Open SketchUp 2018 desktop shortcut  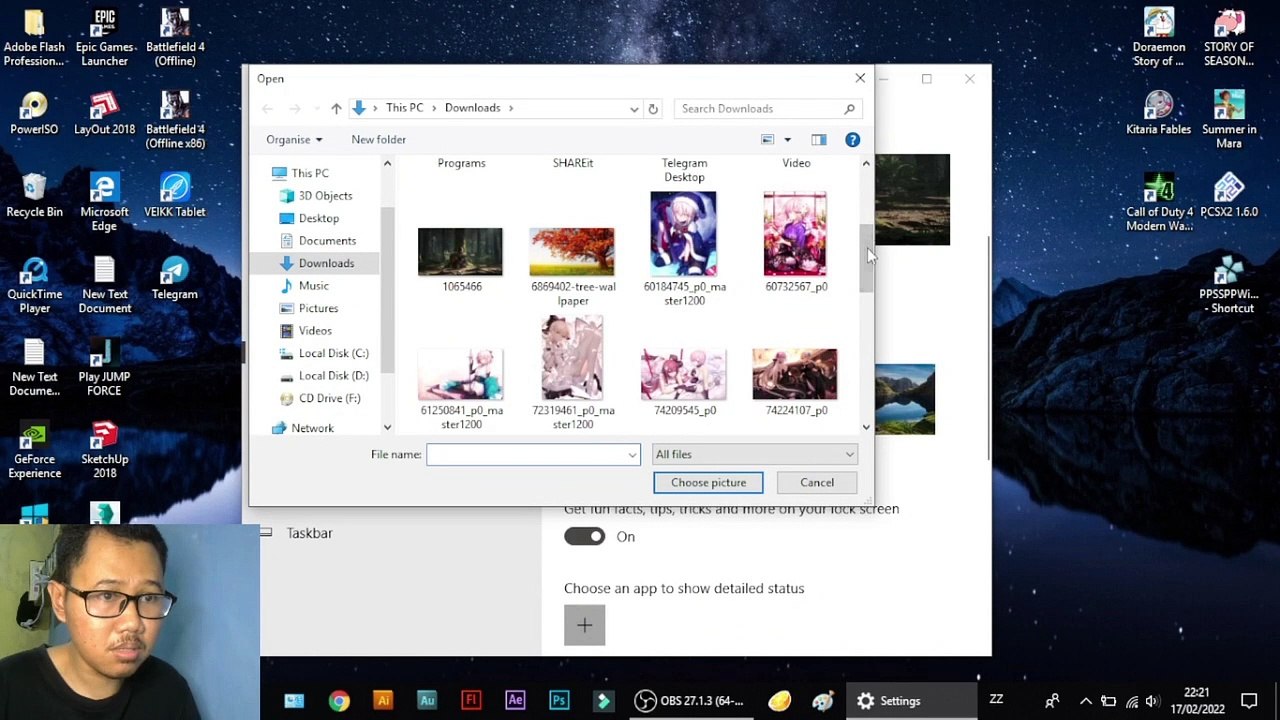(x=105, y=451)
